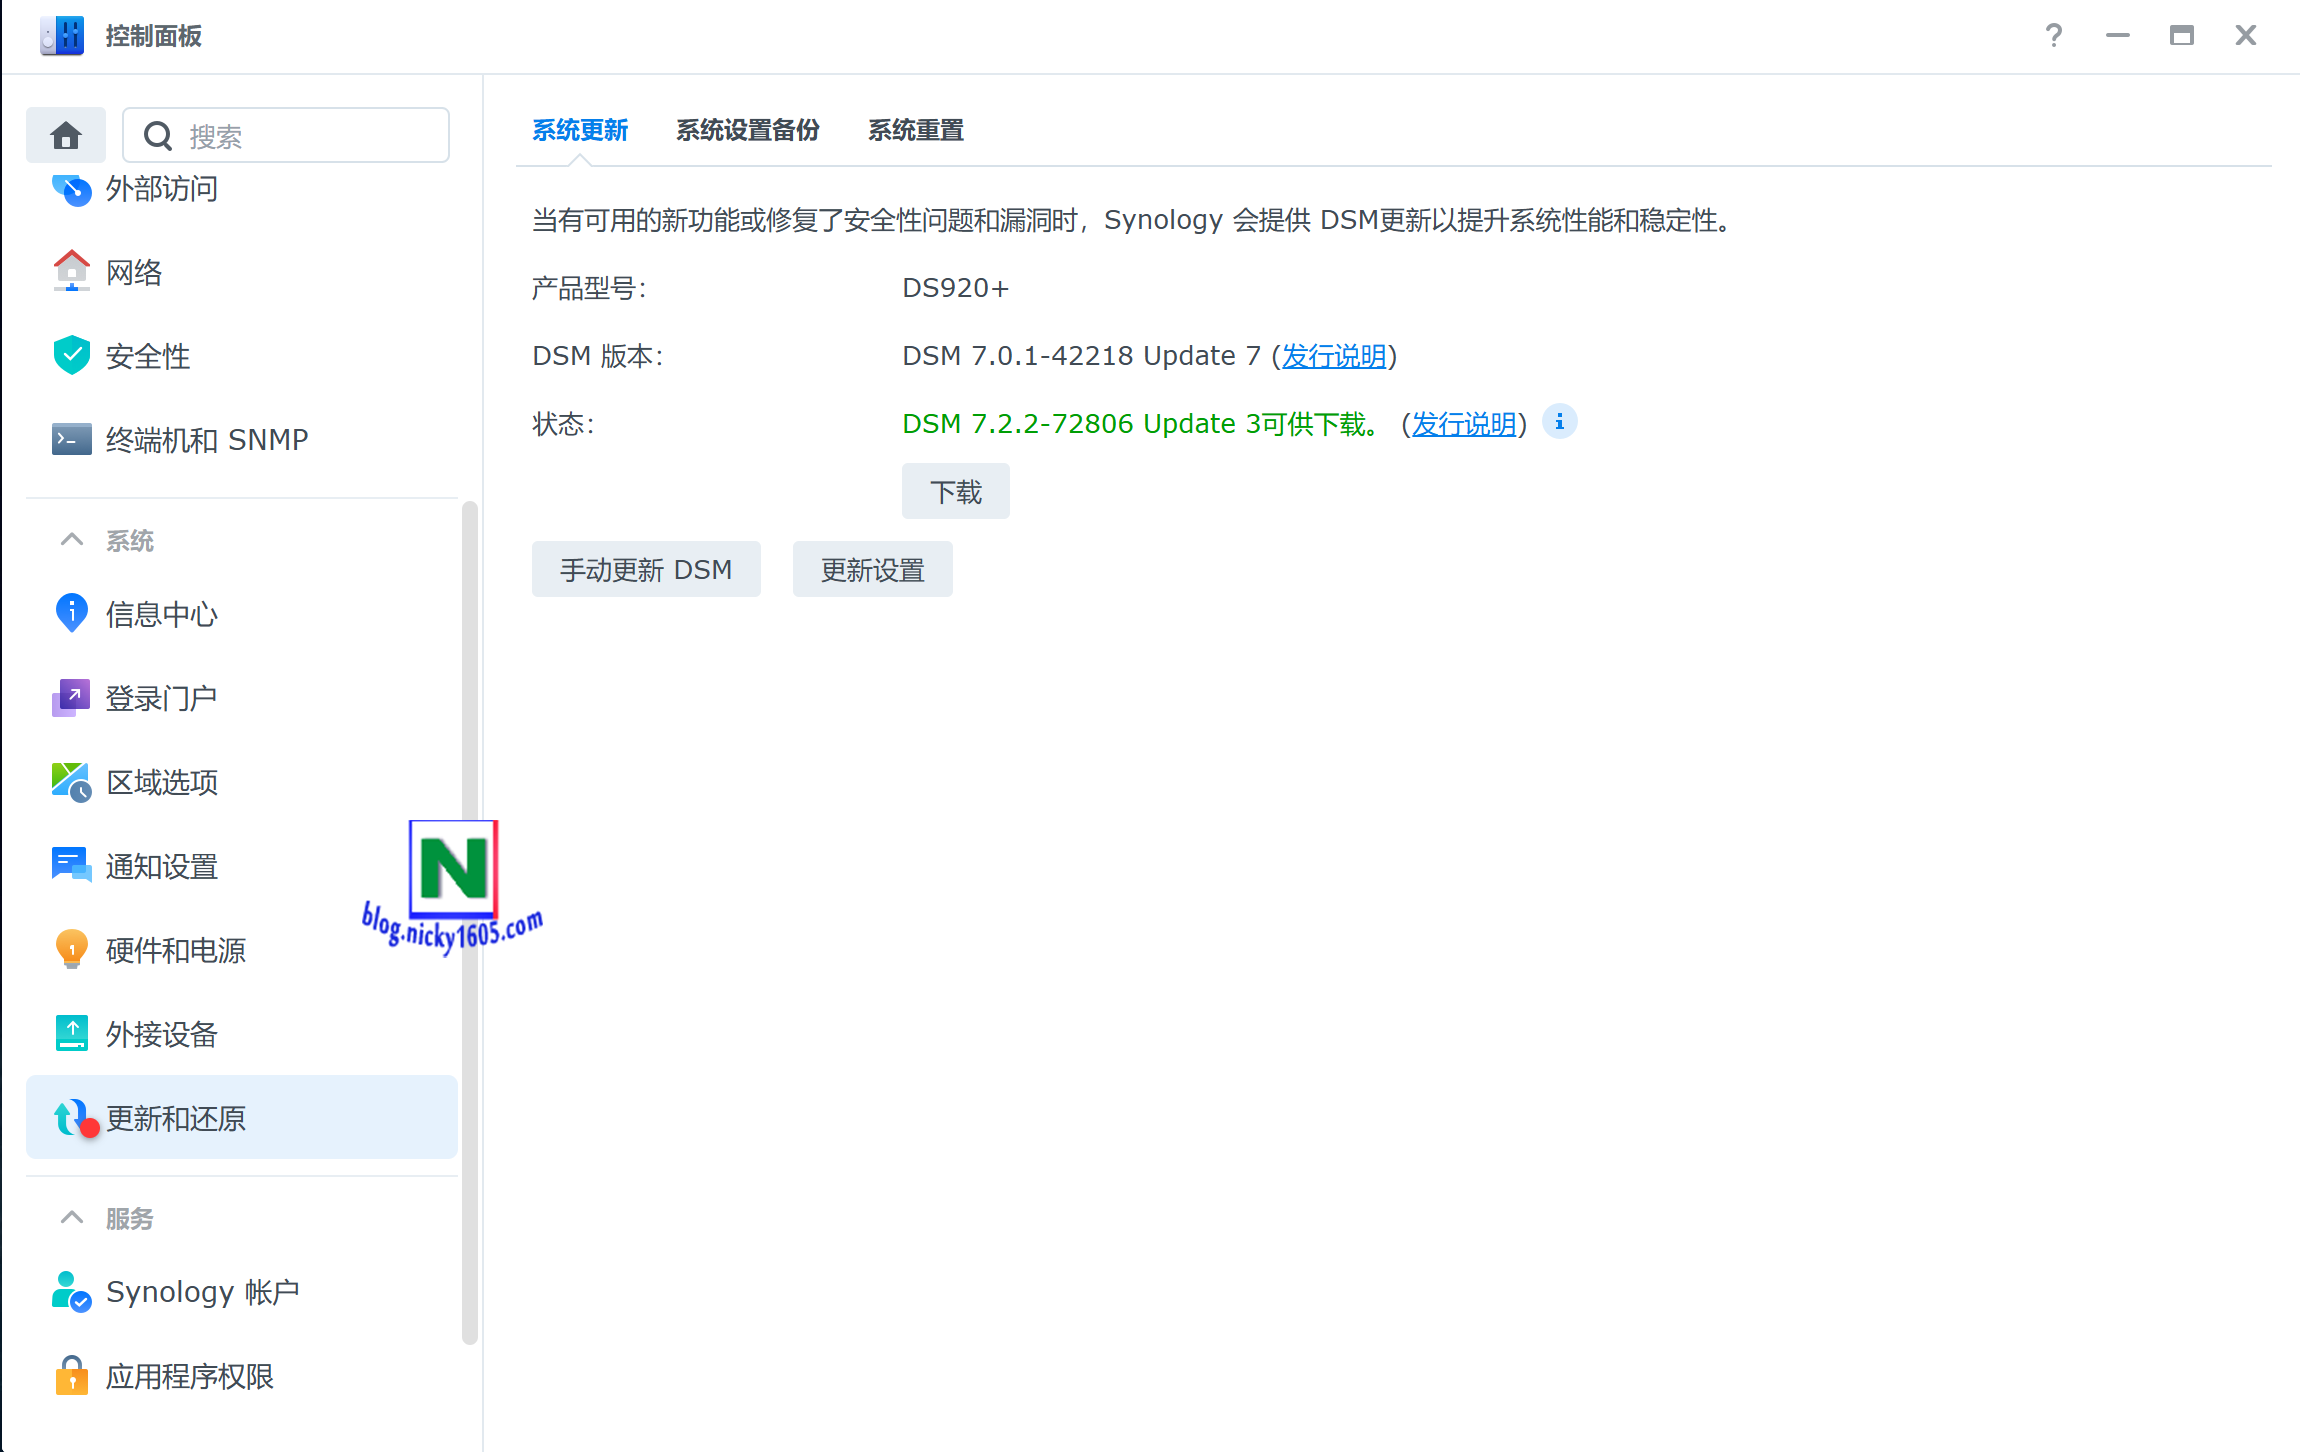Open Synology 帐户 (Account) settings
The image size is (2300, 1452).
pyautogui.click(x=203, y=1290)
